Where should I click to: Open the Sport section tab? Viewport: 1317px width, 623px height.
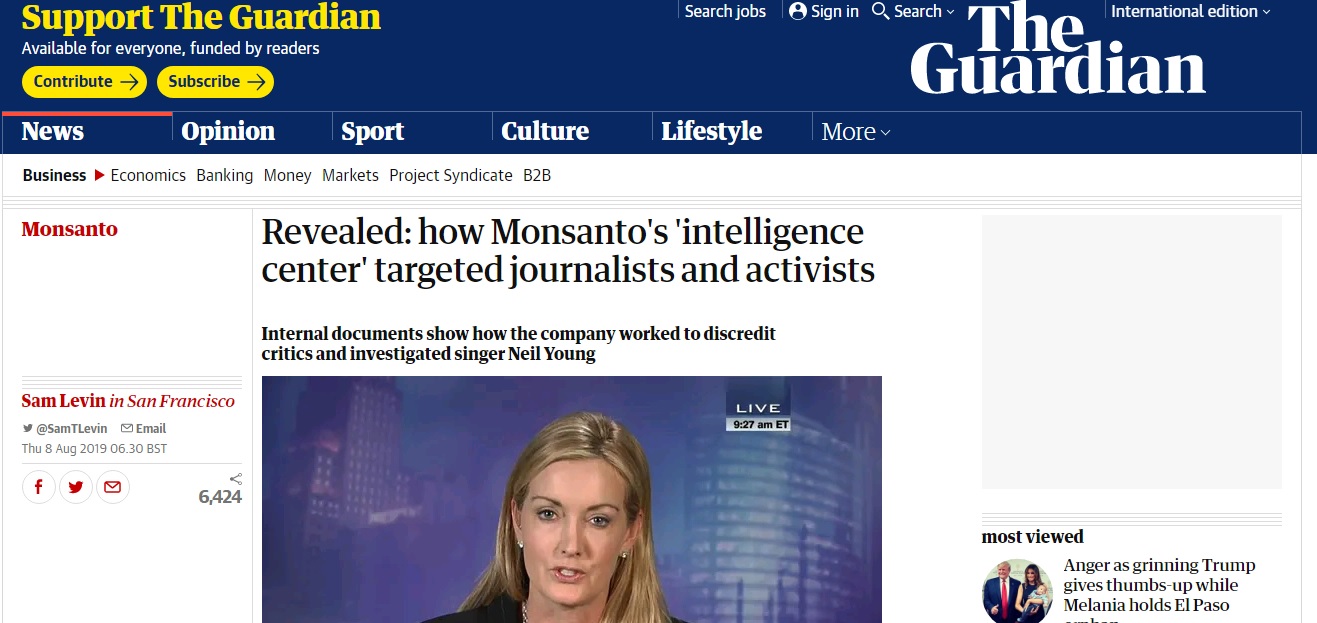coord(372,132)
